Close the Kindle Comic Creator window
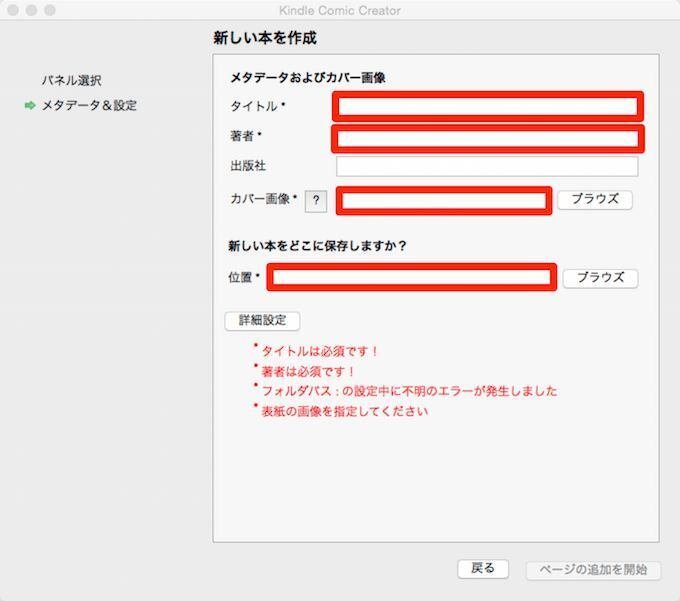Viewport: 680px width, 601px height. click(13, 10)
